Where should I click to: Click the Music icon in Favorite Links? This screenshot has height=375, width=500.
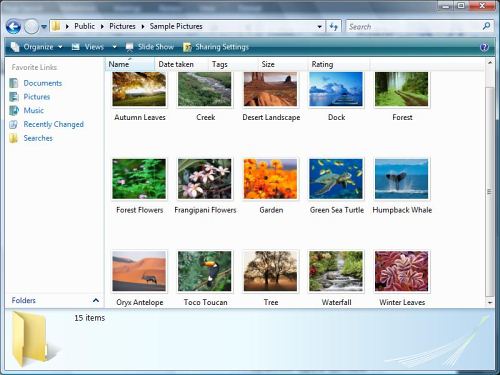point(14,110)
